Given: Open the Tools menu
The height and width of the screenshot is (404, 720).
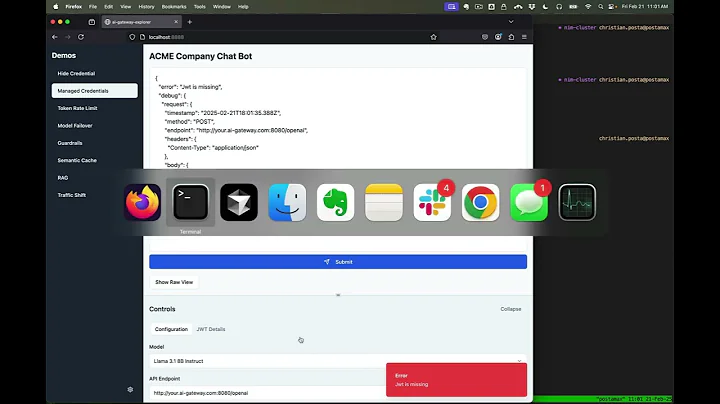Looking at the screenshot, I should tap(199, 6).
